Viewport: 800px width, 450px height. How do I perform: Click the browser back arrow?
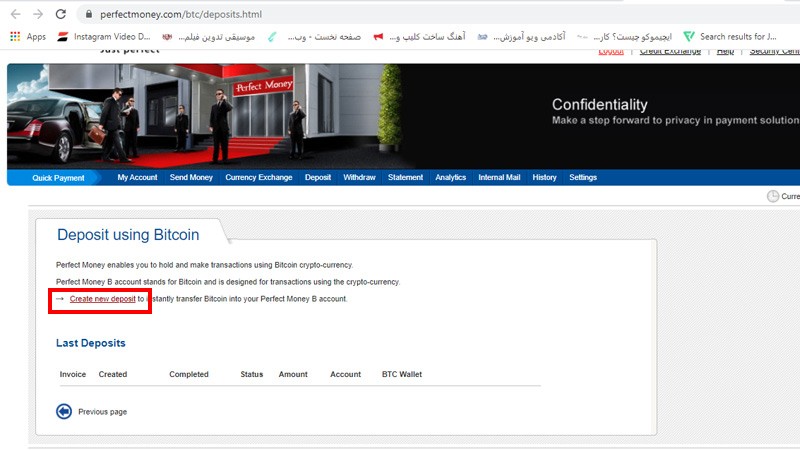tap(16, 14)
